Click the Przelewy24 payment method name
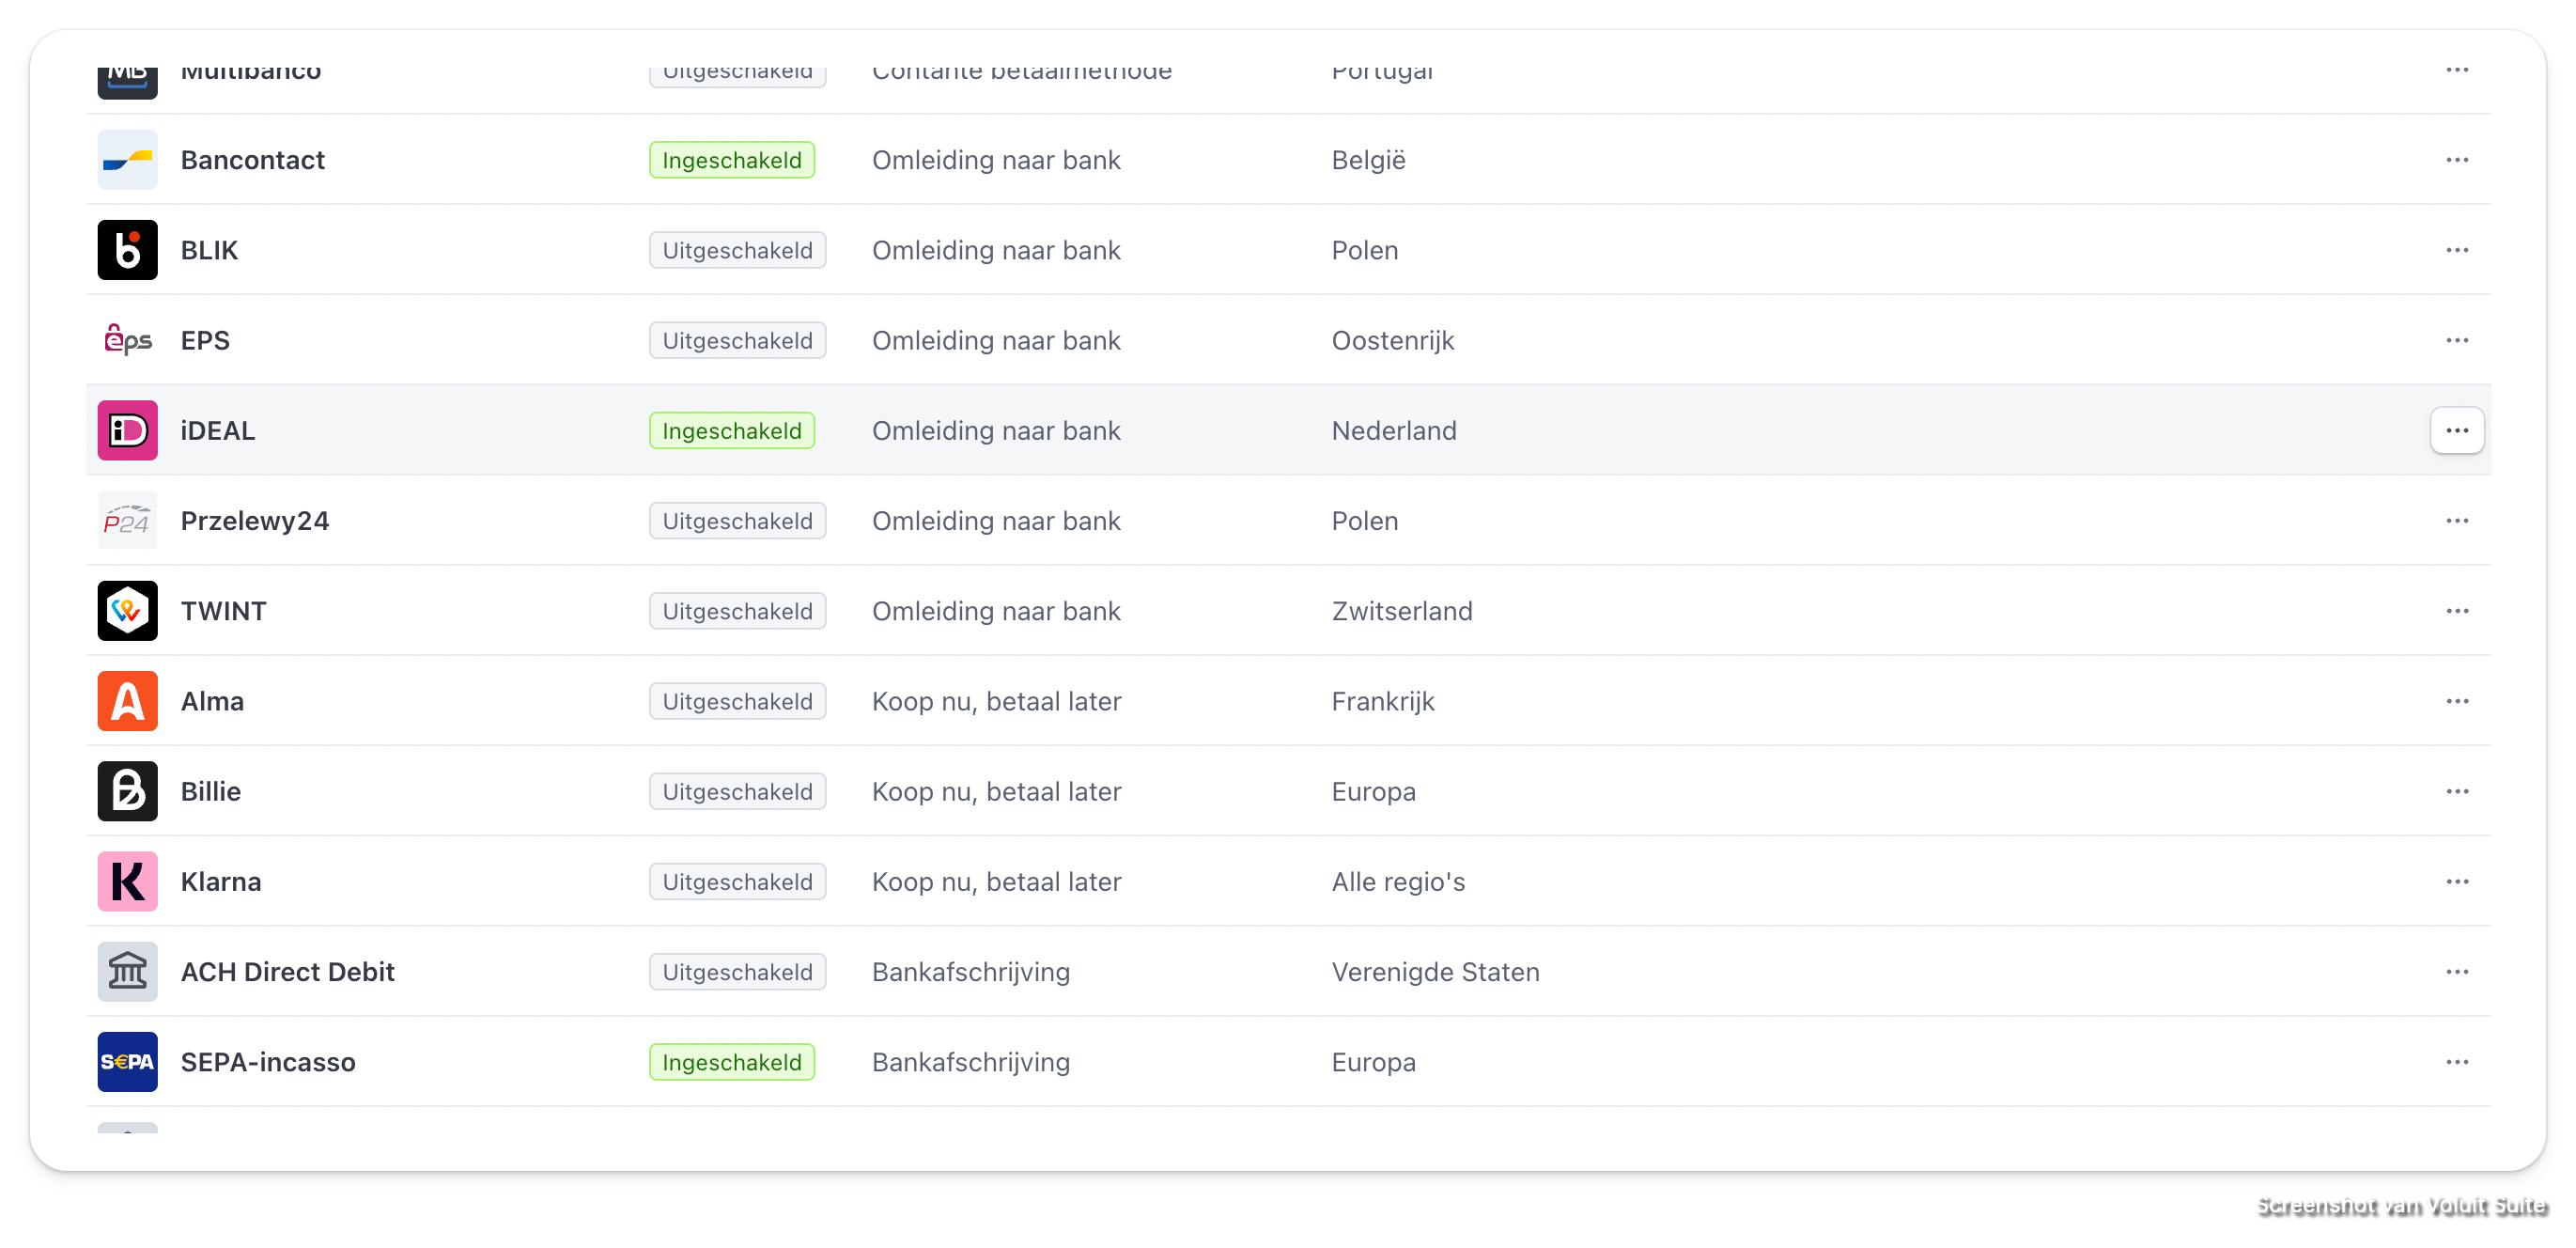This screenshot has width=2576, height=1248. coord(254,521)
